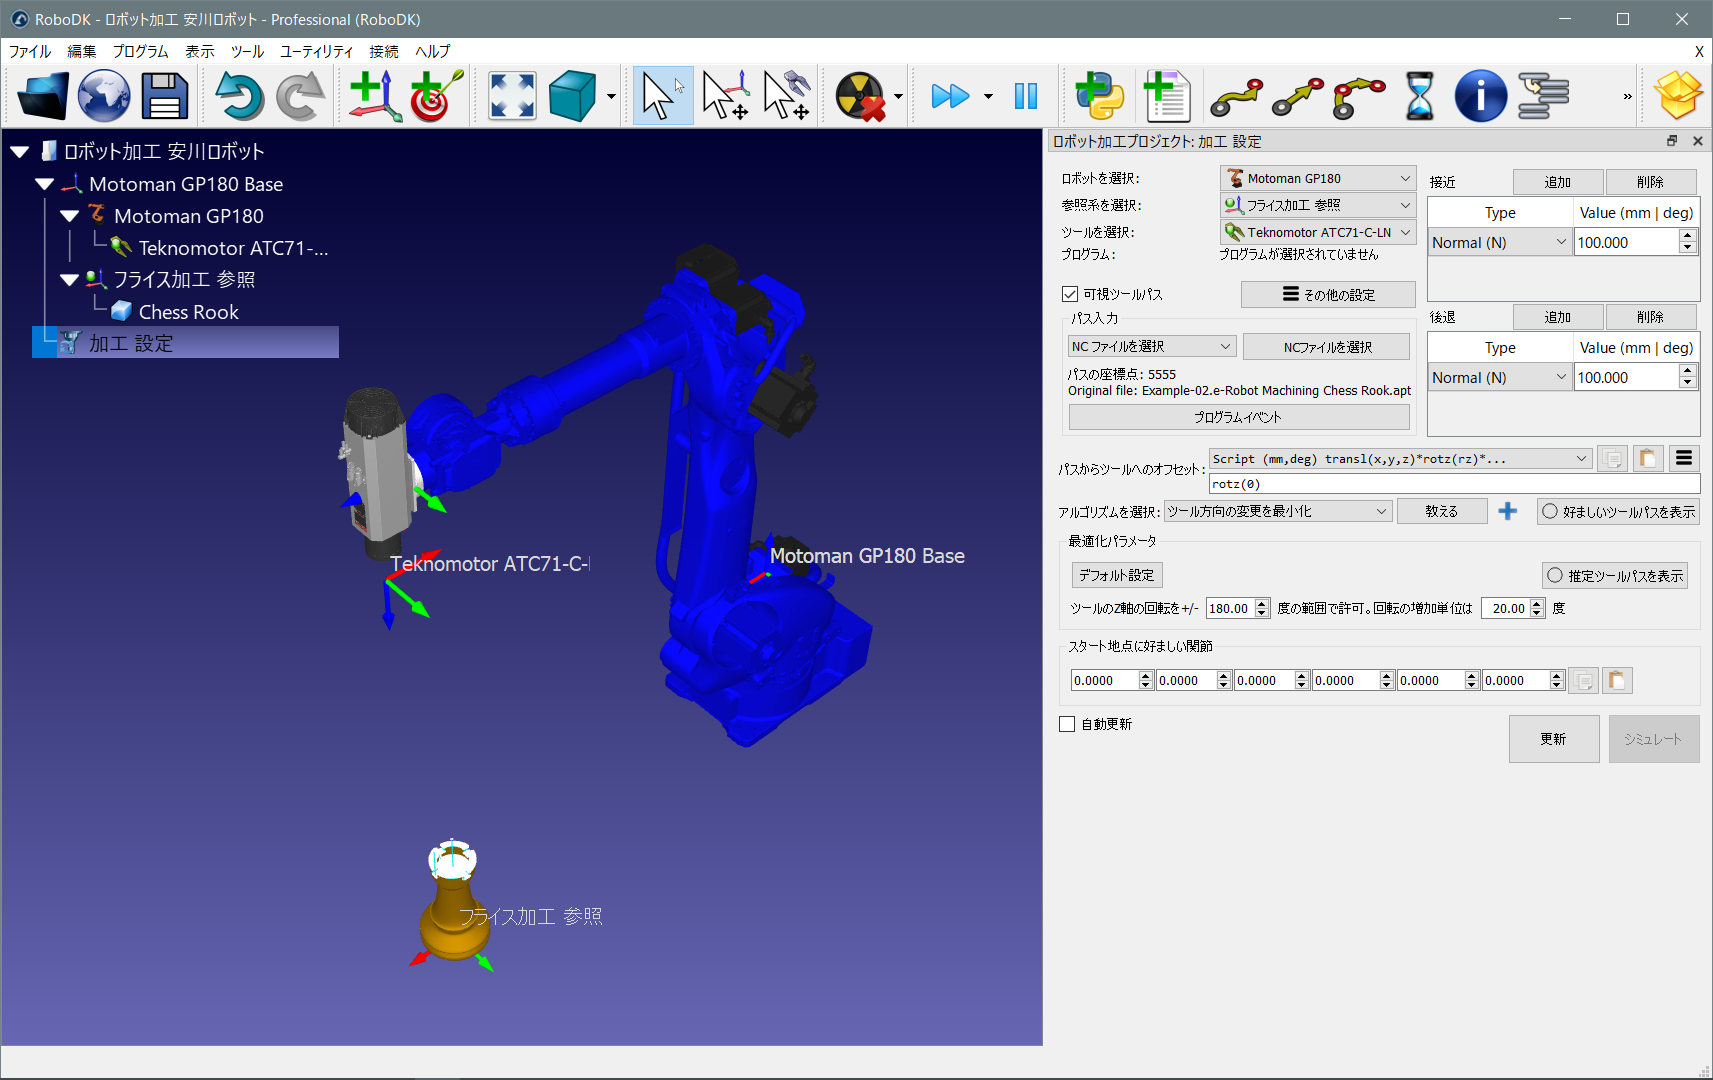Activate the Move robot tools cursor
The height and width of the screenshot is (1080, 1713).
tap(787, 96)
